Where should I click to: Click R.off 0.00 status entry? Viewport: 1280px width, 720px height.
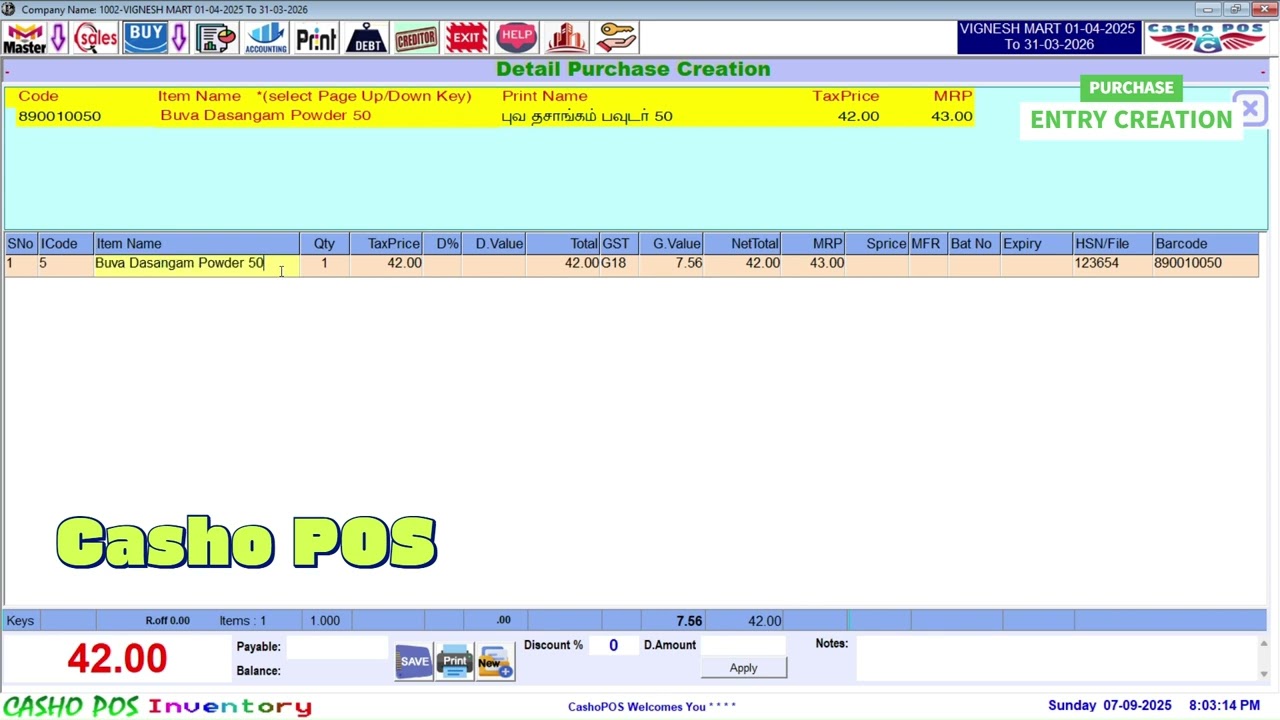tap(167, 621)
